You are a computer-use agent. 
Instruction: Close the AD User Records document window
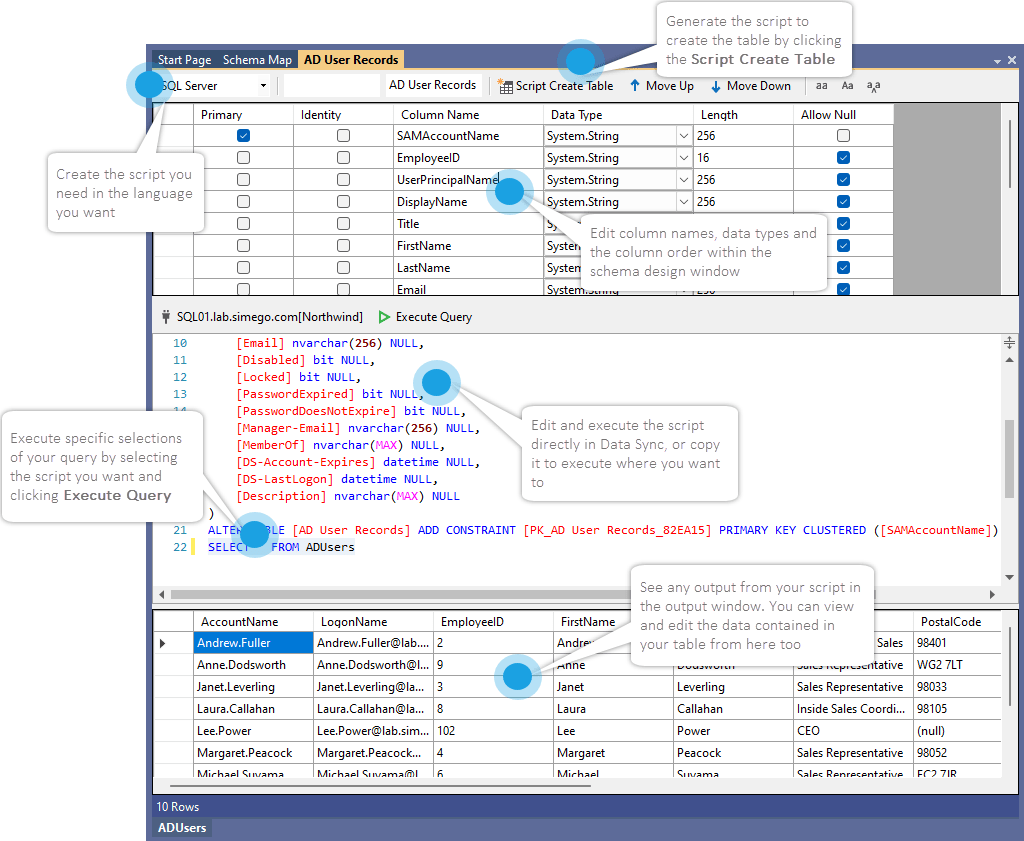point(1012,60)
